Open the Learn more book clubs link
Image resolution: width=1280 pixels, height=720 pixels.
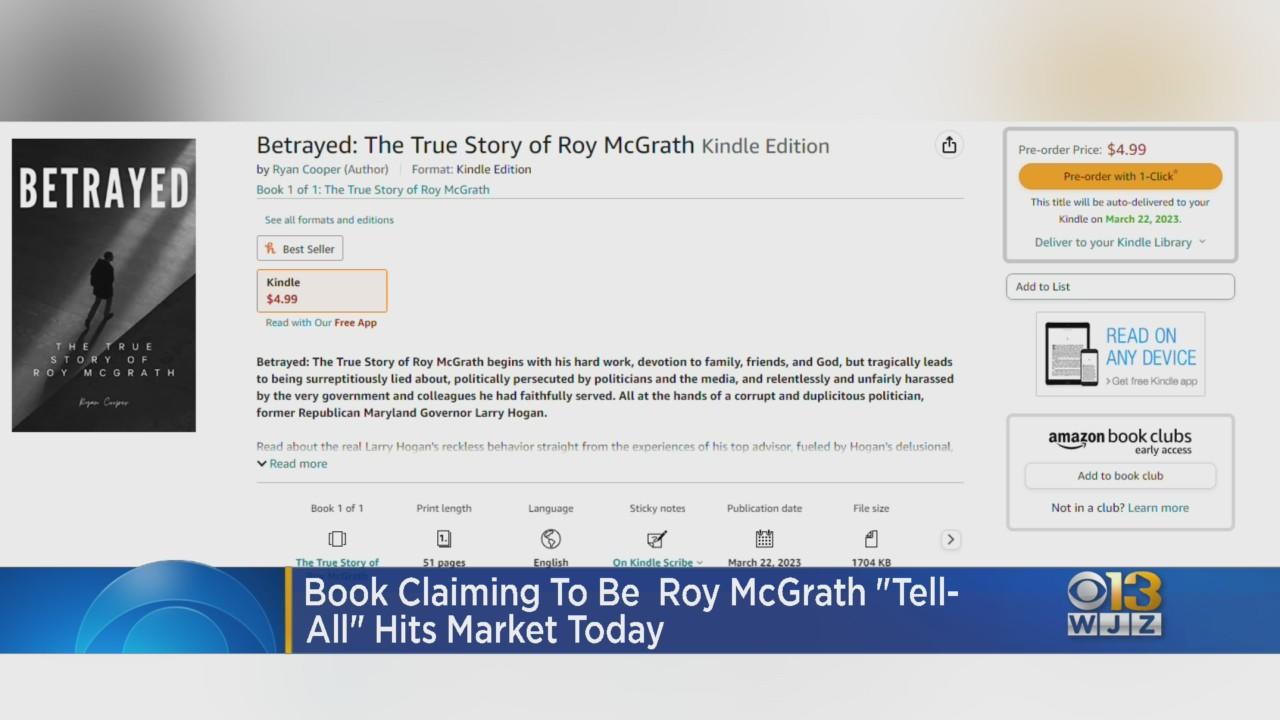(x=1158, y=508)
